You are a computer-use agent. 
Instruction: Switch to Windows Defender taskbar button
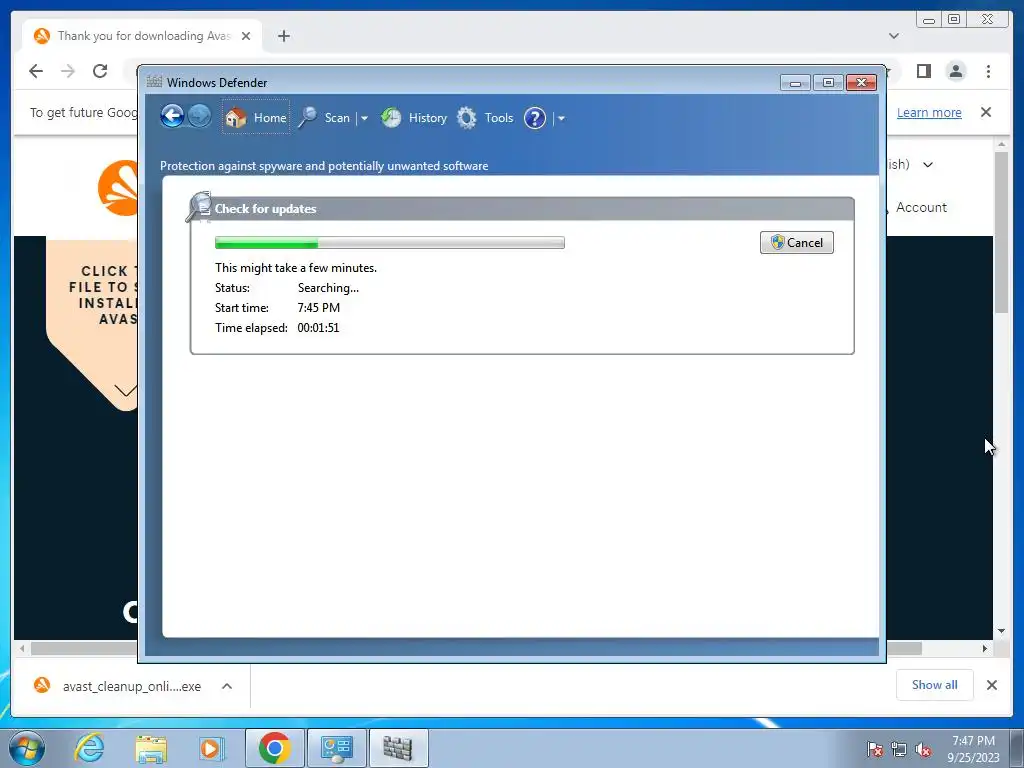(x=398, y=748)
